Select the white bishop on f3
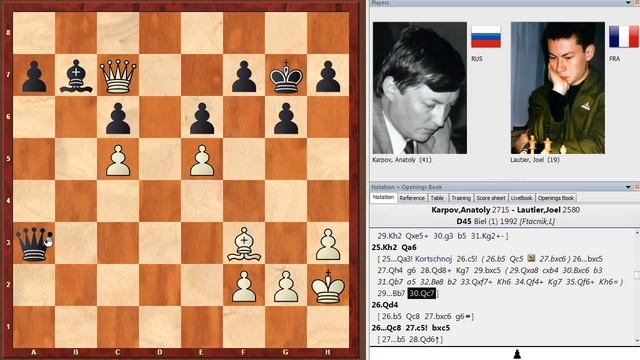Image resolution: width=640 pixels, height=360 pixels. [x=244, y=244]
